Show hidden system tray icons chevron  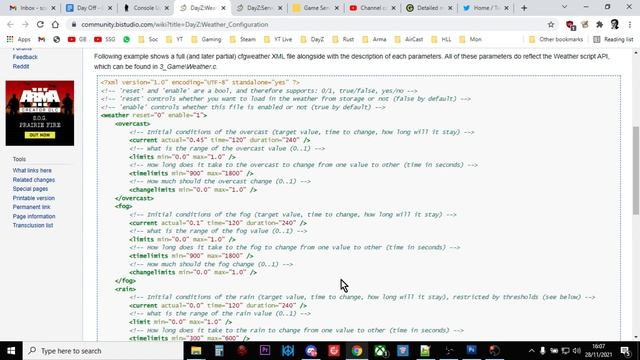pyautogui.click(x=531, y=351)
